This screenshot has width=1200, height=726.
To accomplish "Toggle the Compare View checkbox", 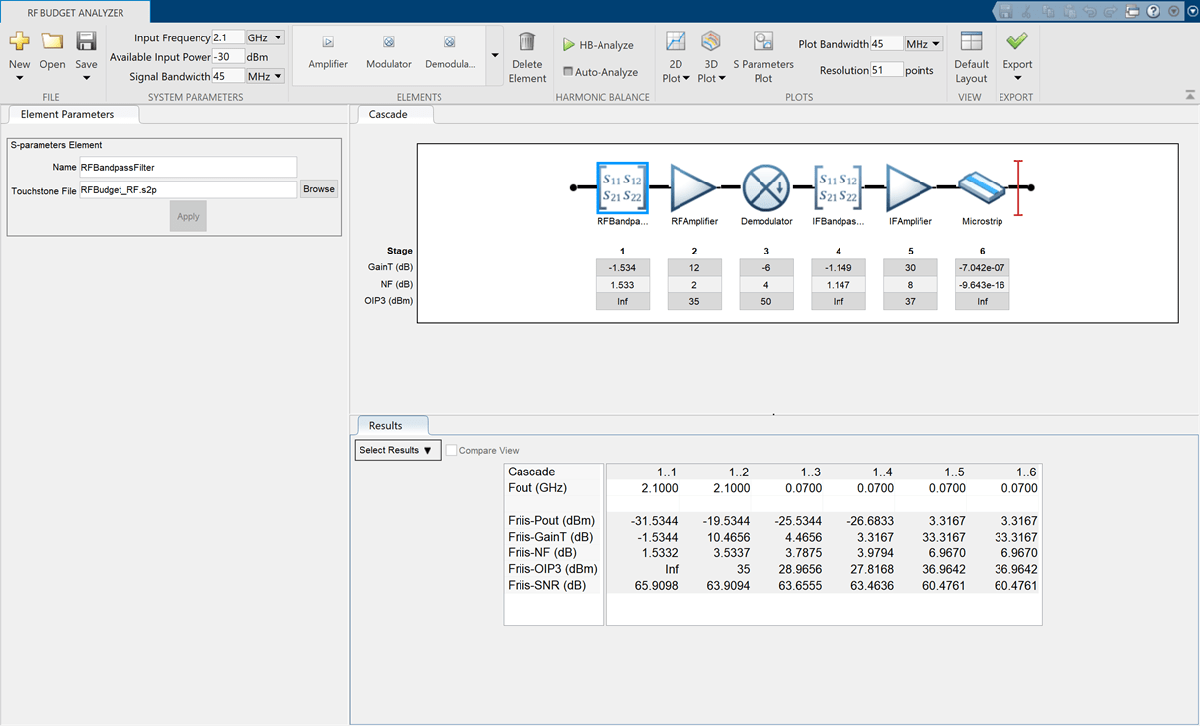I will pyautogui.click(x=453, y=451).
